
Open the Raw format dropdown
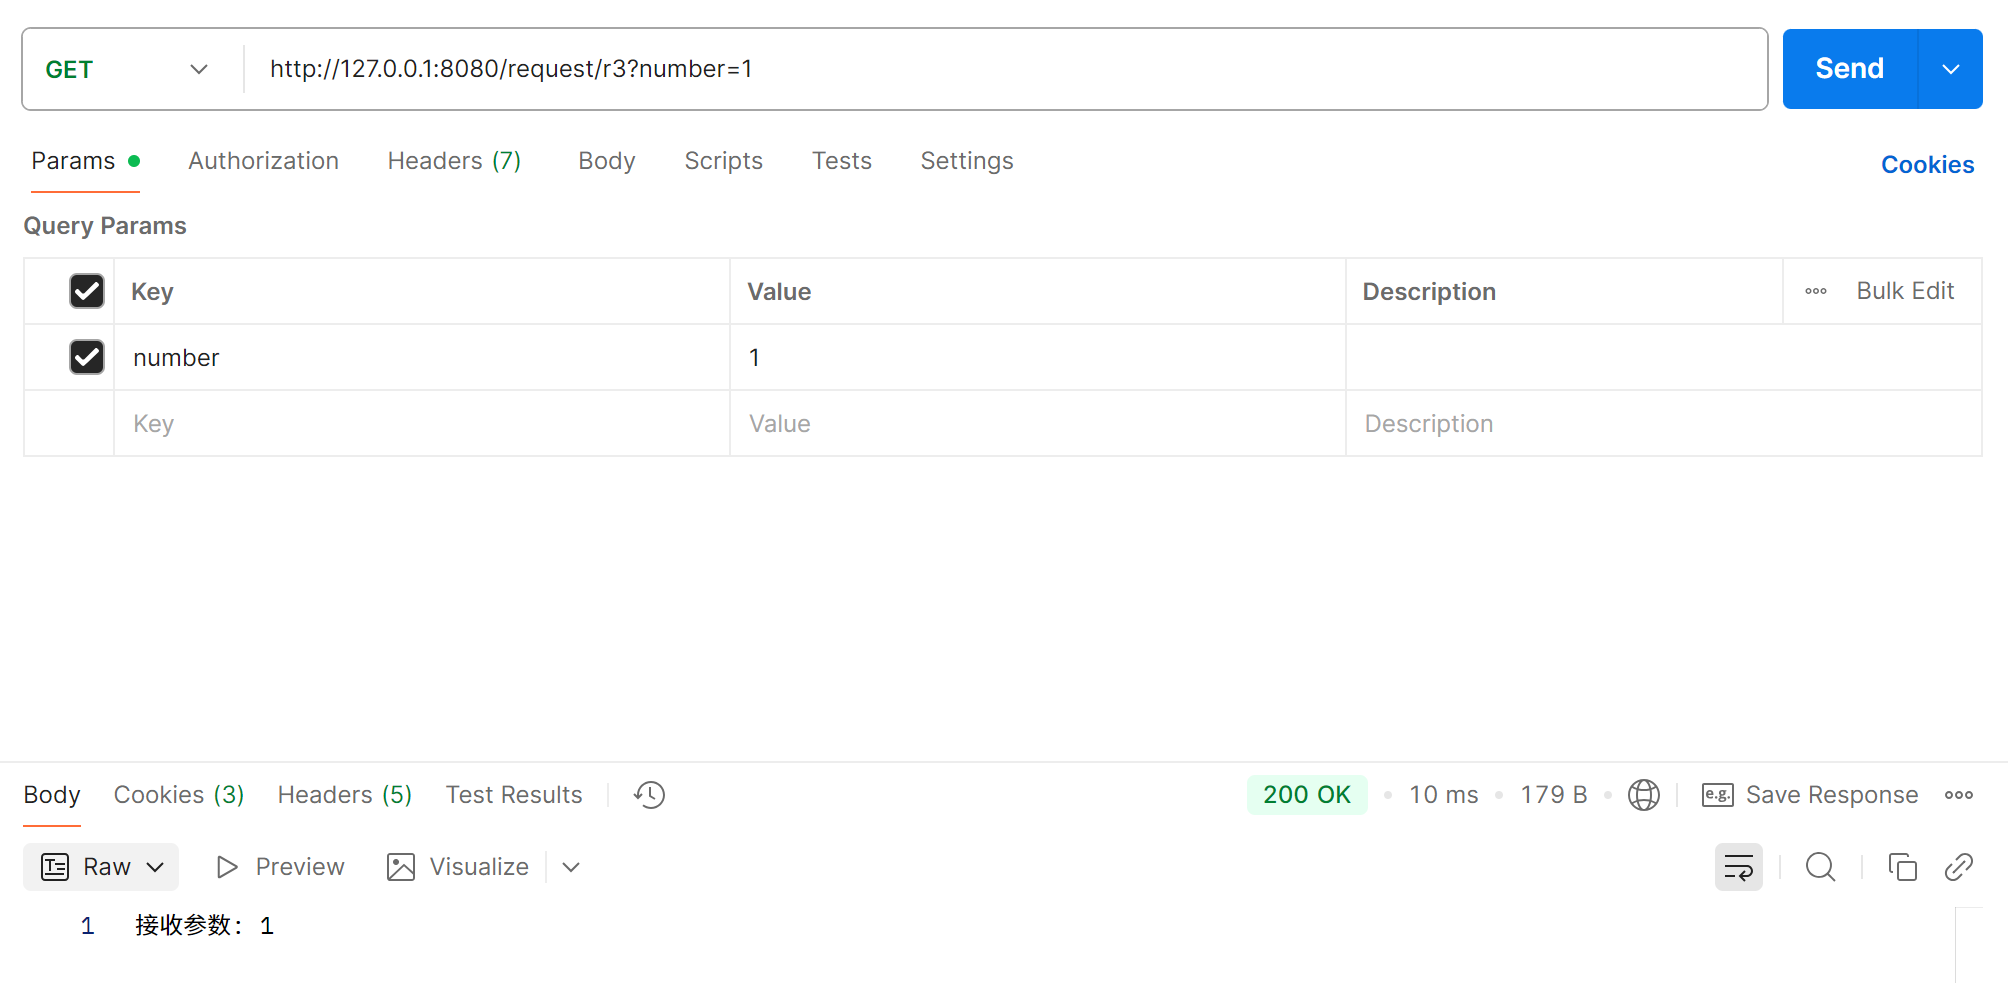click(101, 867)
